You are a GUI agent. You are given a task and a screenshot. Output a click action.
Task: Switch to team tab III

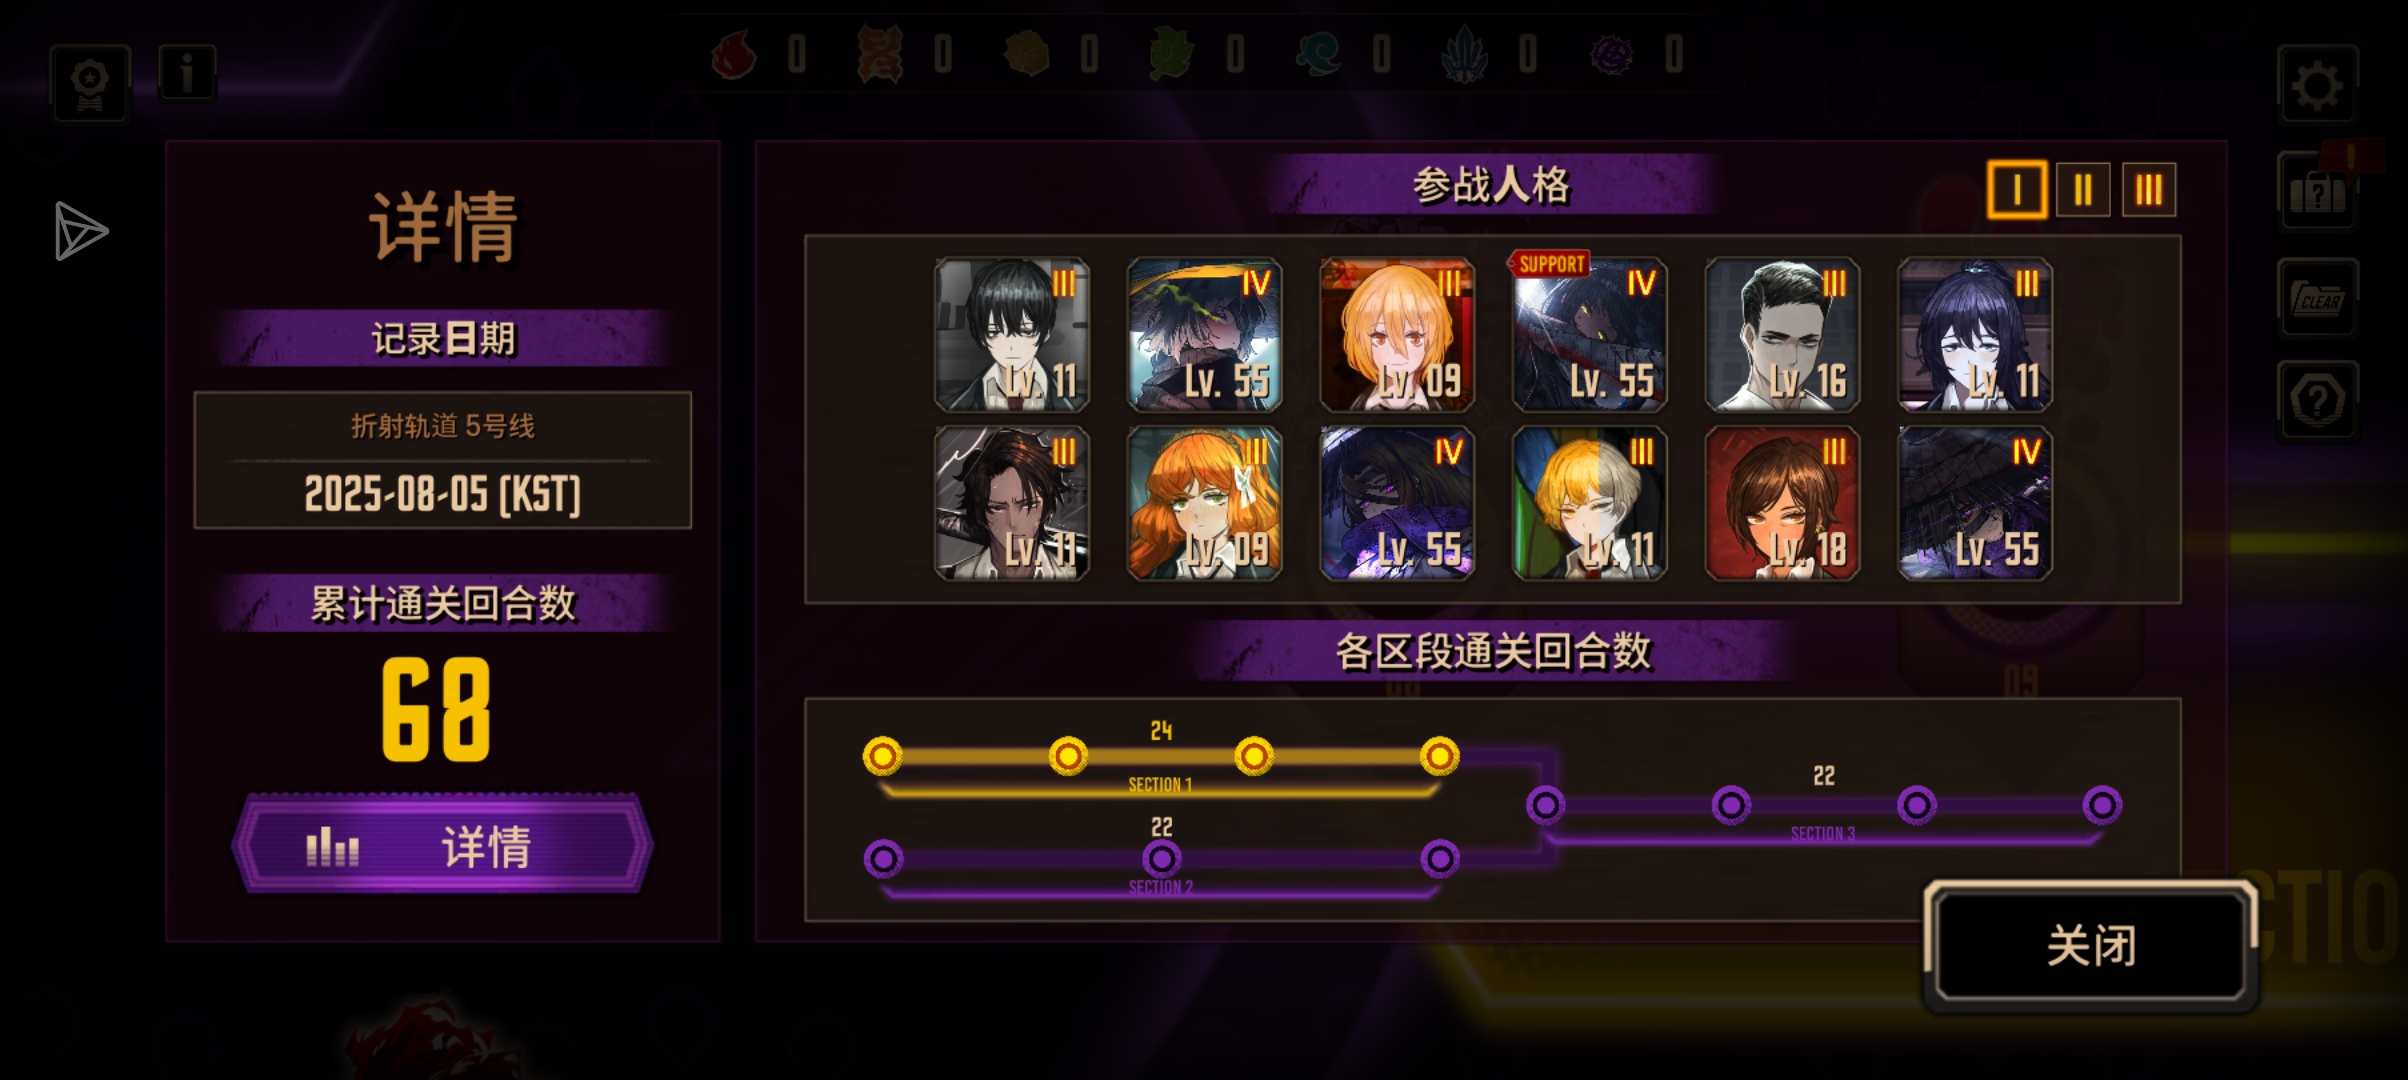pyautogui.click(x=2149, y=189)
